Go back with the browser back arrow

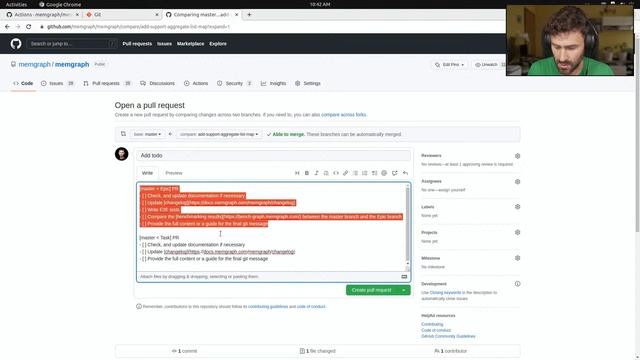point(7,27)
